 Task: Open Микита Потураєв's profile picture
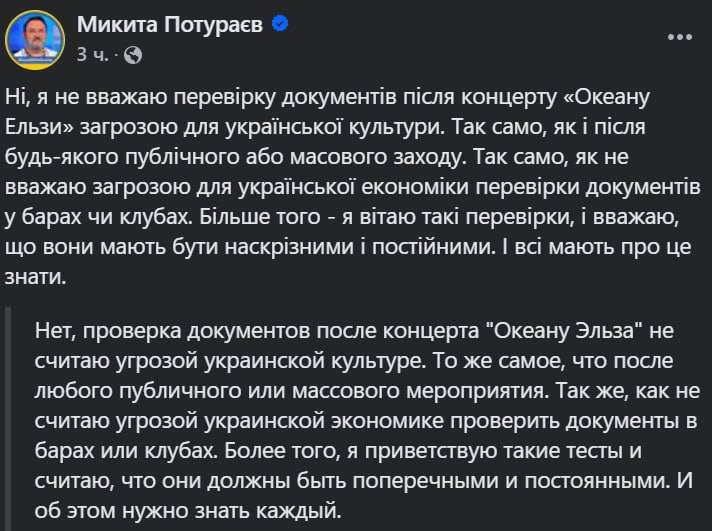[x=37, y=39]
